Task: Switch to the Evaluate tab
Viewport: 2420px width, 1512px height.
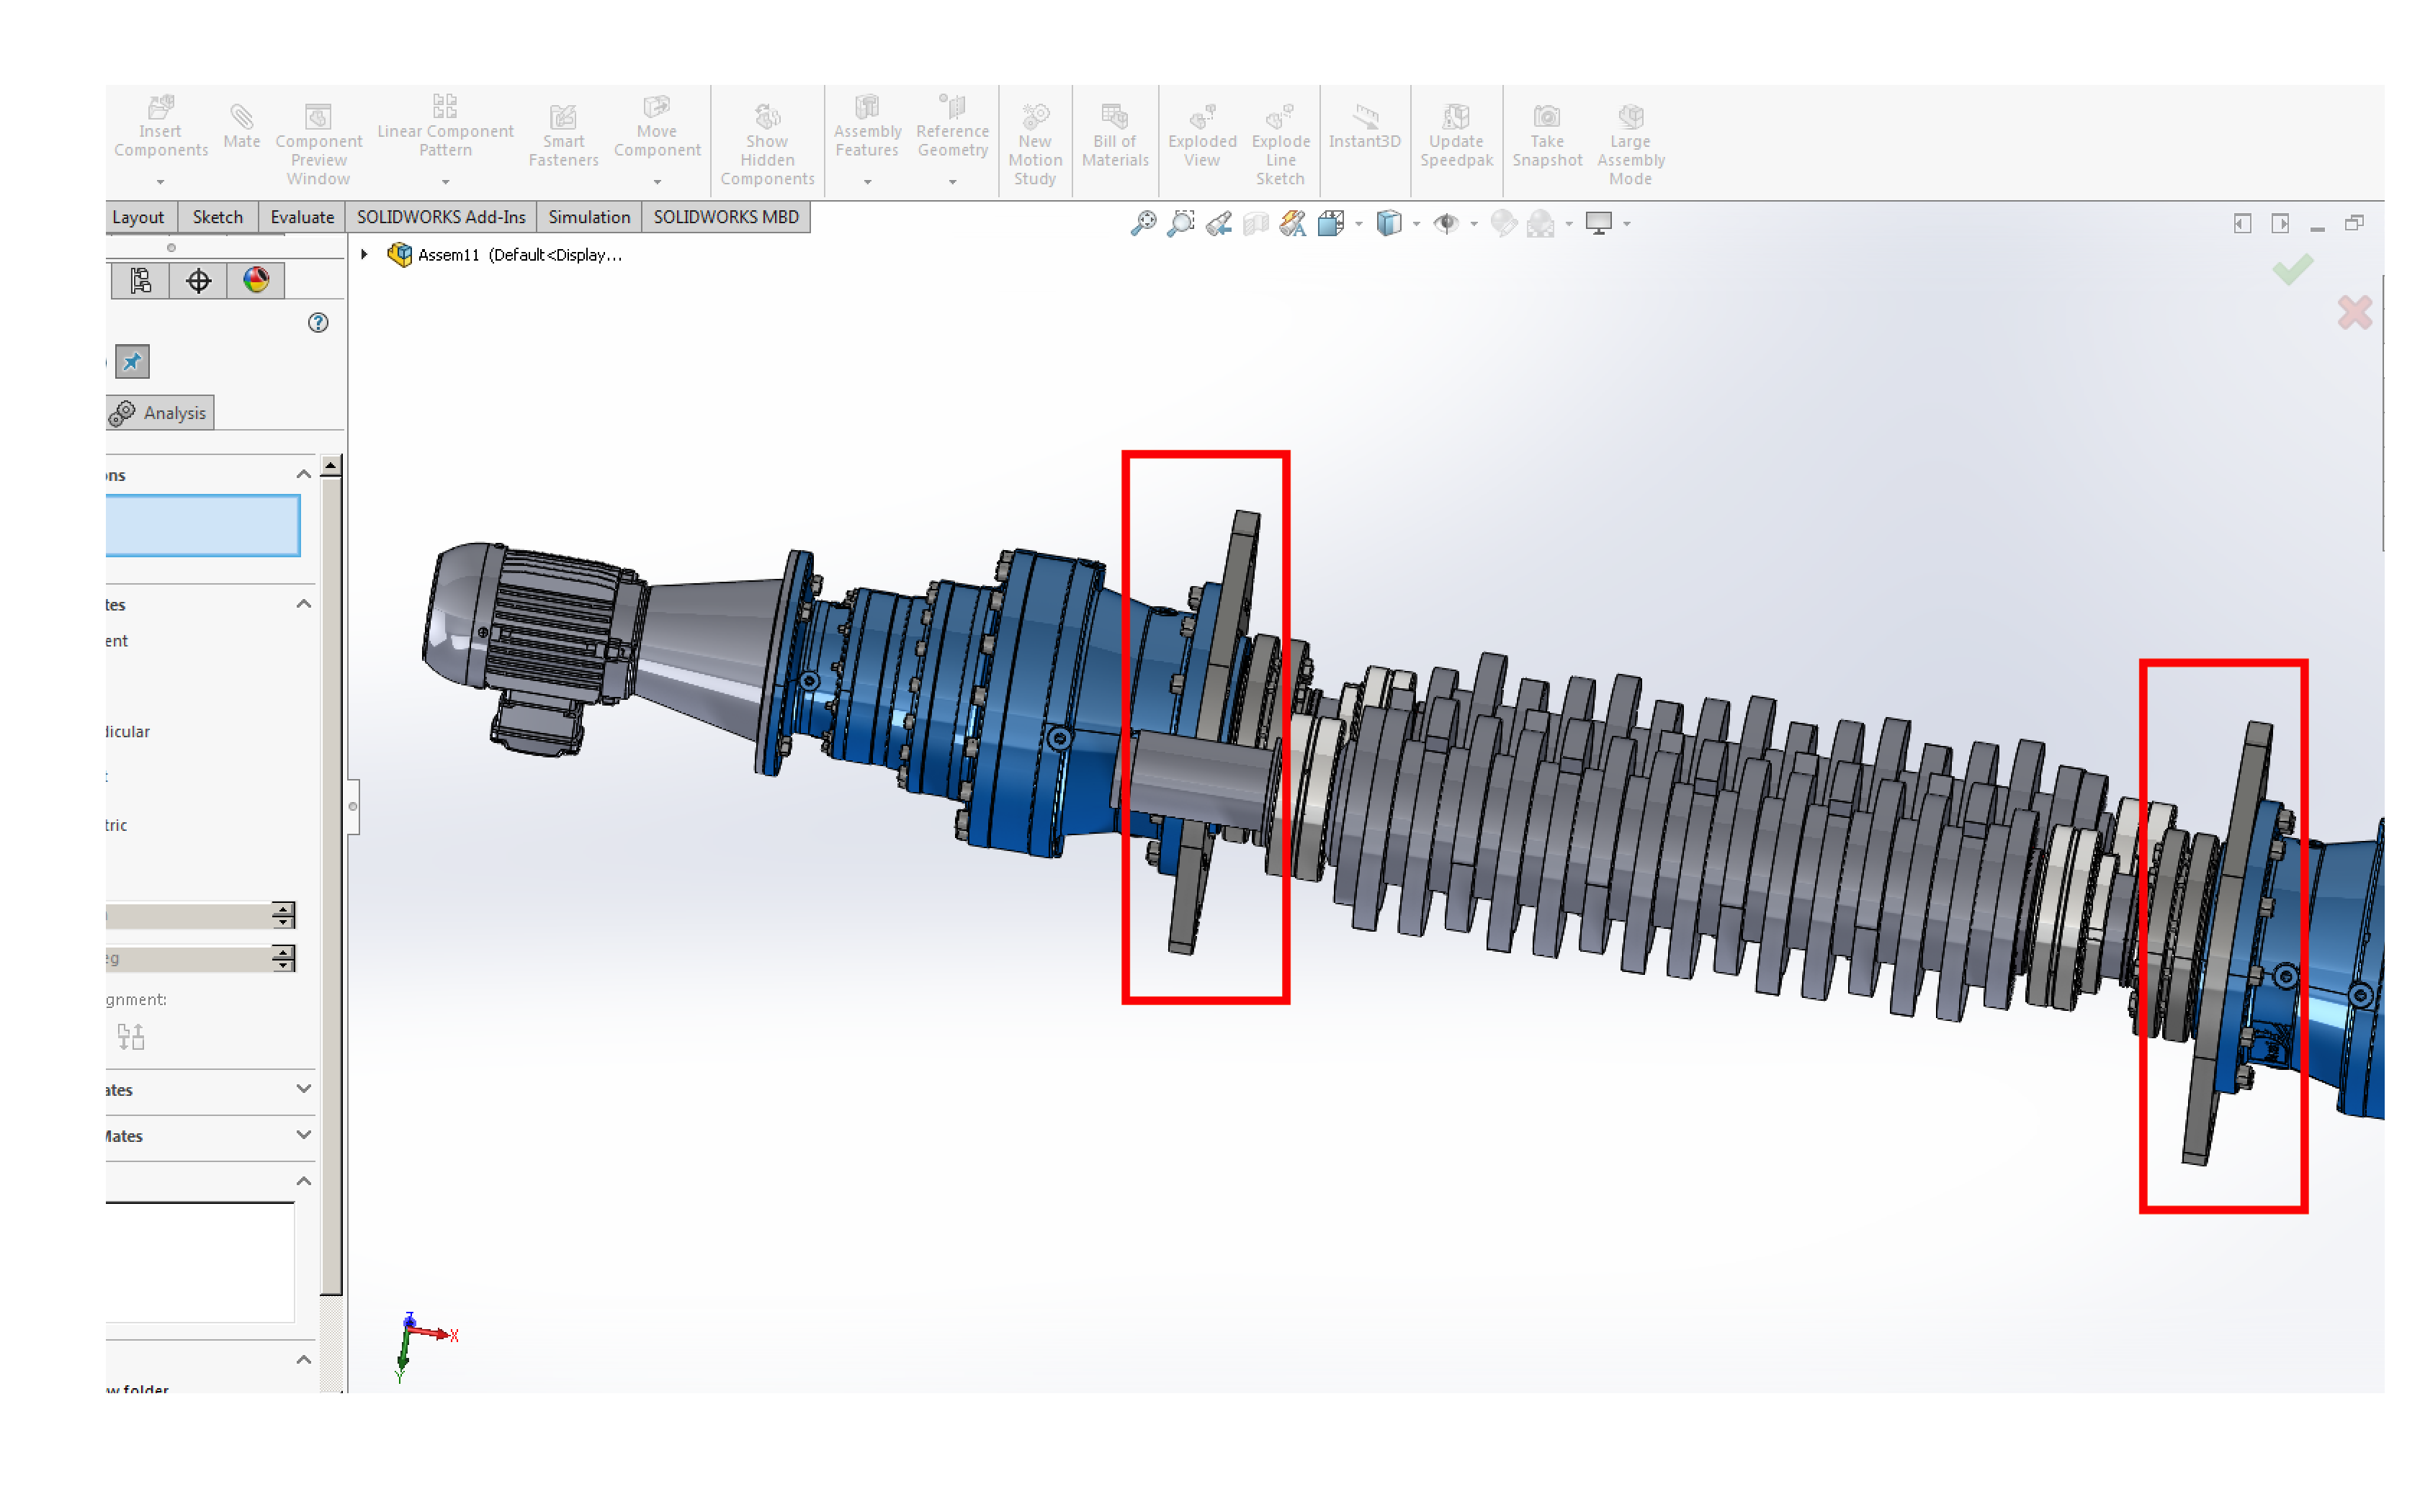Action: pyautogui.click(x=302, y=217)
